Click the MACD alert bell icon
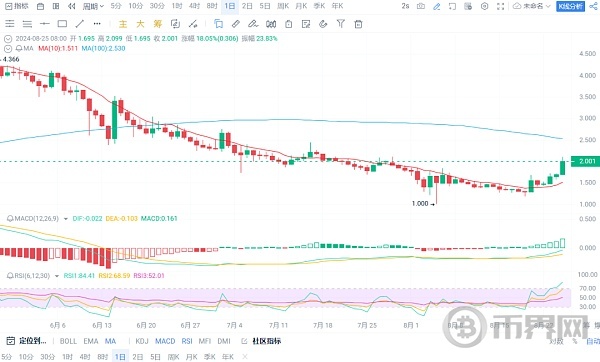 10,219
